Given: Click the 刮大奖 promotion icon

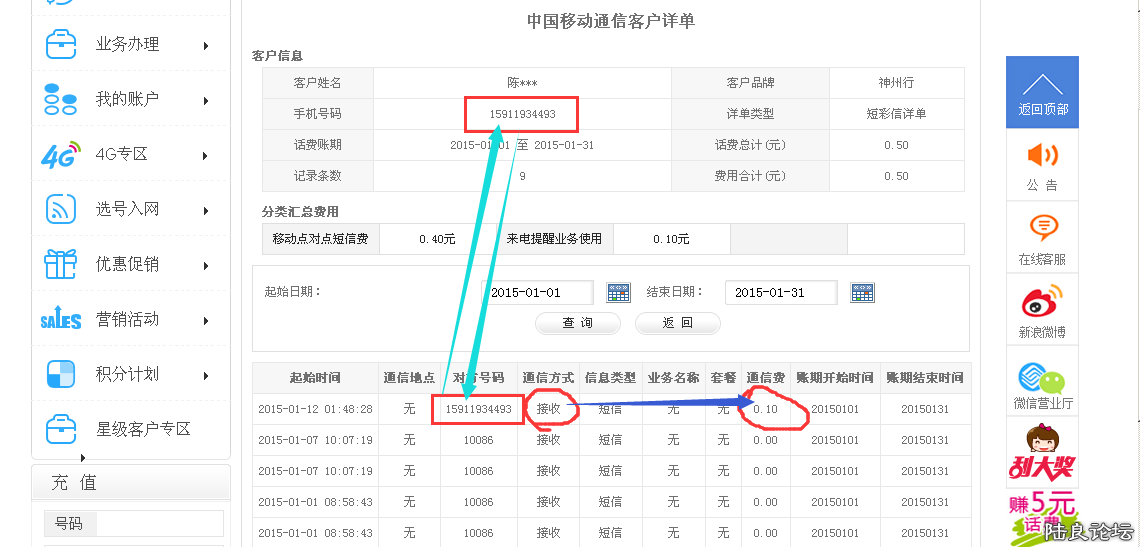Looking at the screenshot, I should coord(1042,454).
